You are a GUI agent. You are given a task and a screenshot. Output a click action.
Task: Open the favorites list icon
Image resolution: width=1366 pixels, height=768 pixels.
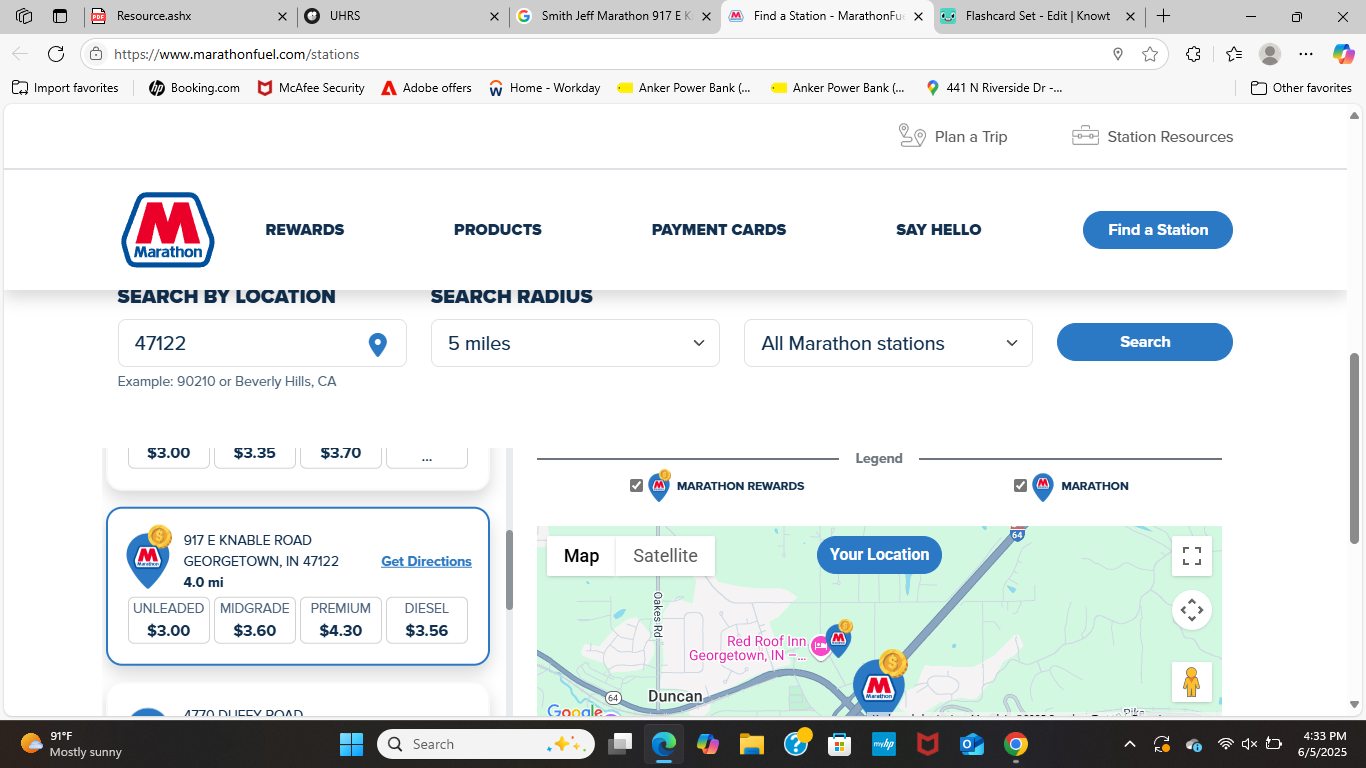[1233, 54]
